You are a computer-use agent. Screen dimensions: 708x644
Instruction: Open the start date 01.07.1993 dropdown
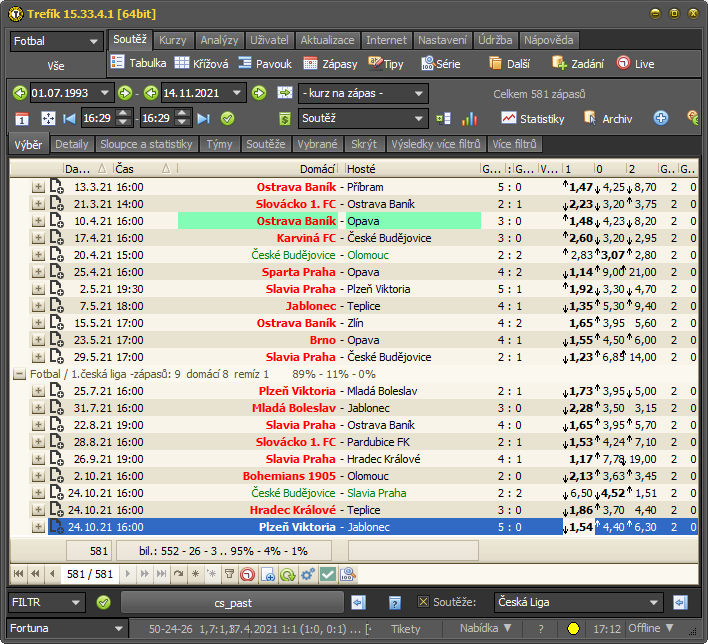105,93
